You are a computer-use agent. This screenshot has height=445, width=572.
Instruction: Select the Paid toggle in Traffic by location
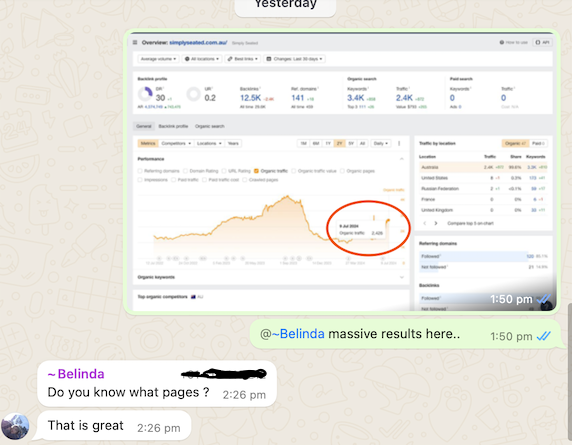tap(538, 143)
